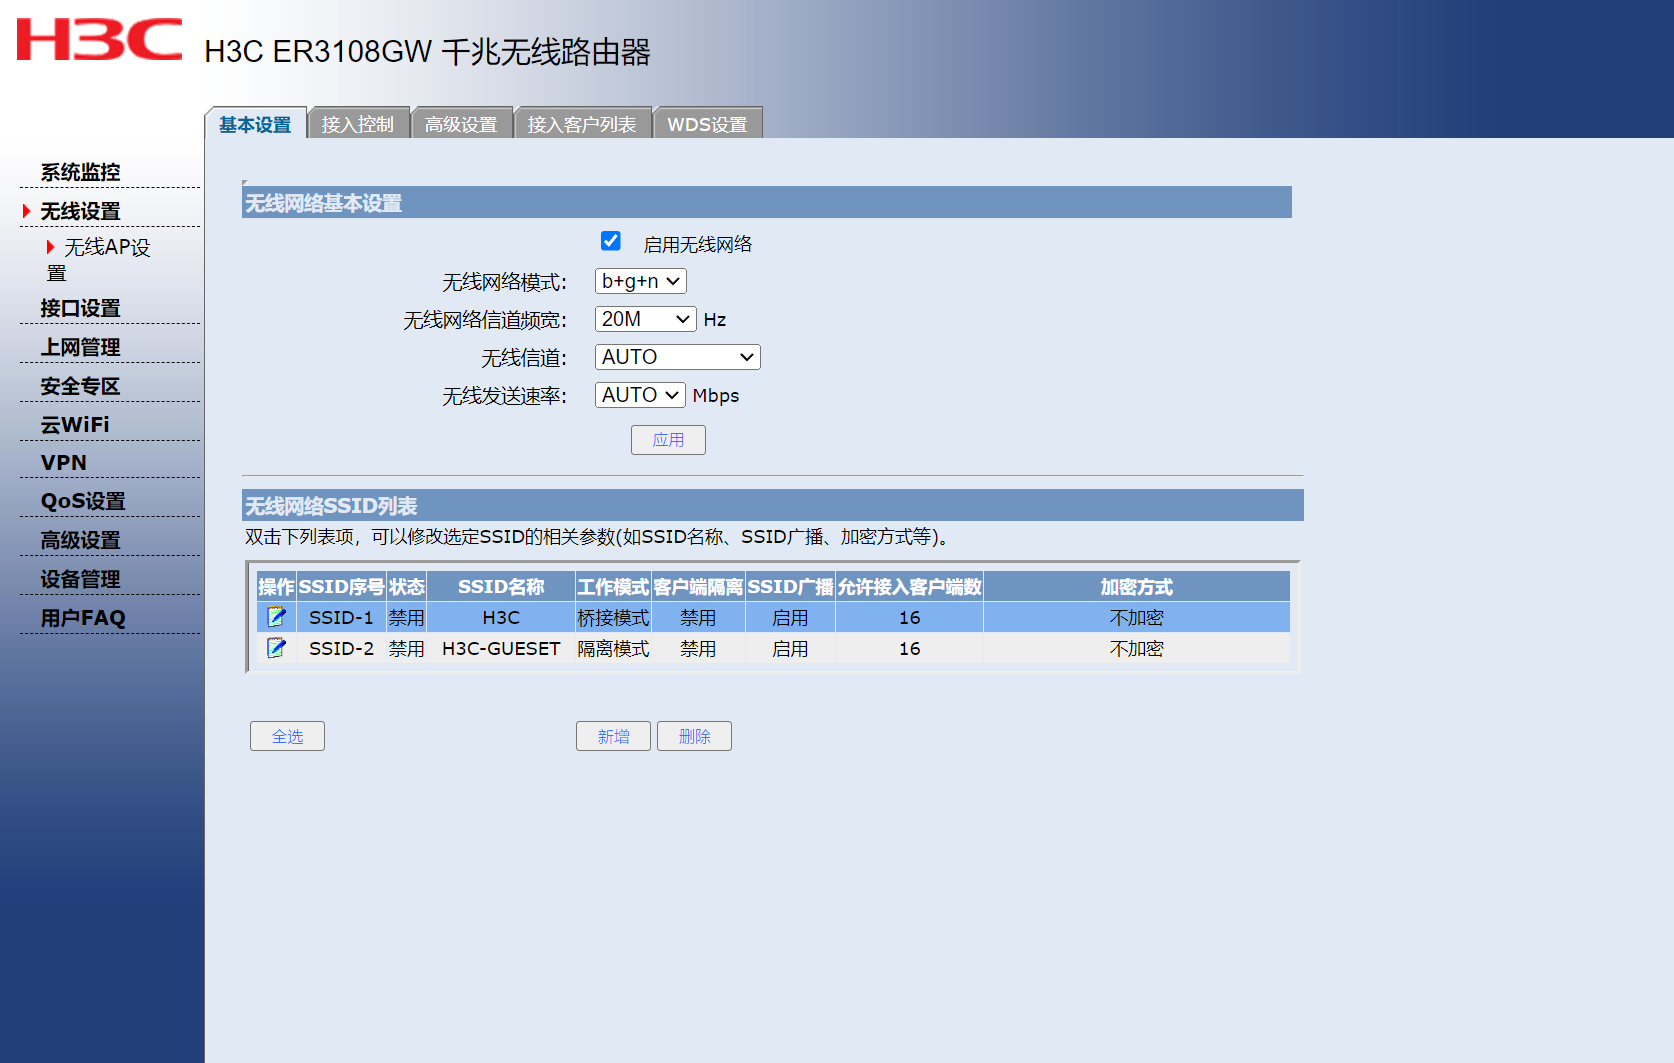
Task: Click the 加密方式 column header
Action: tap(1137, 587)
